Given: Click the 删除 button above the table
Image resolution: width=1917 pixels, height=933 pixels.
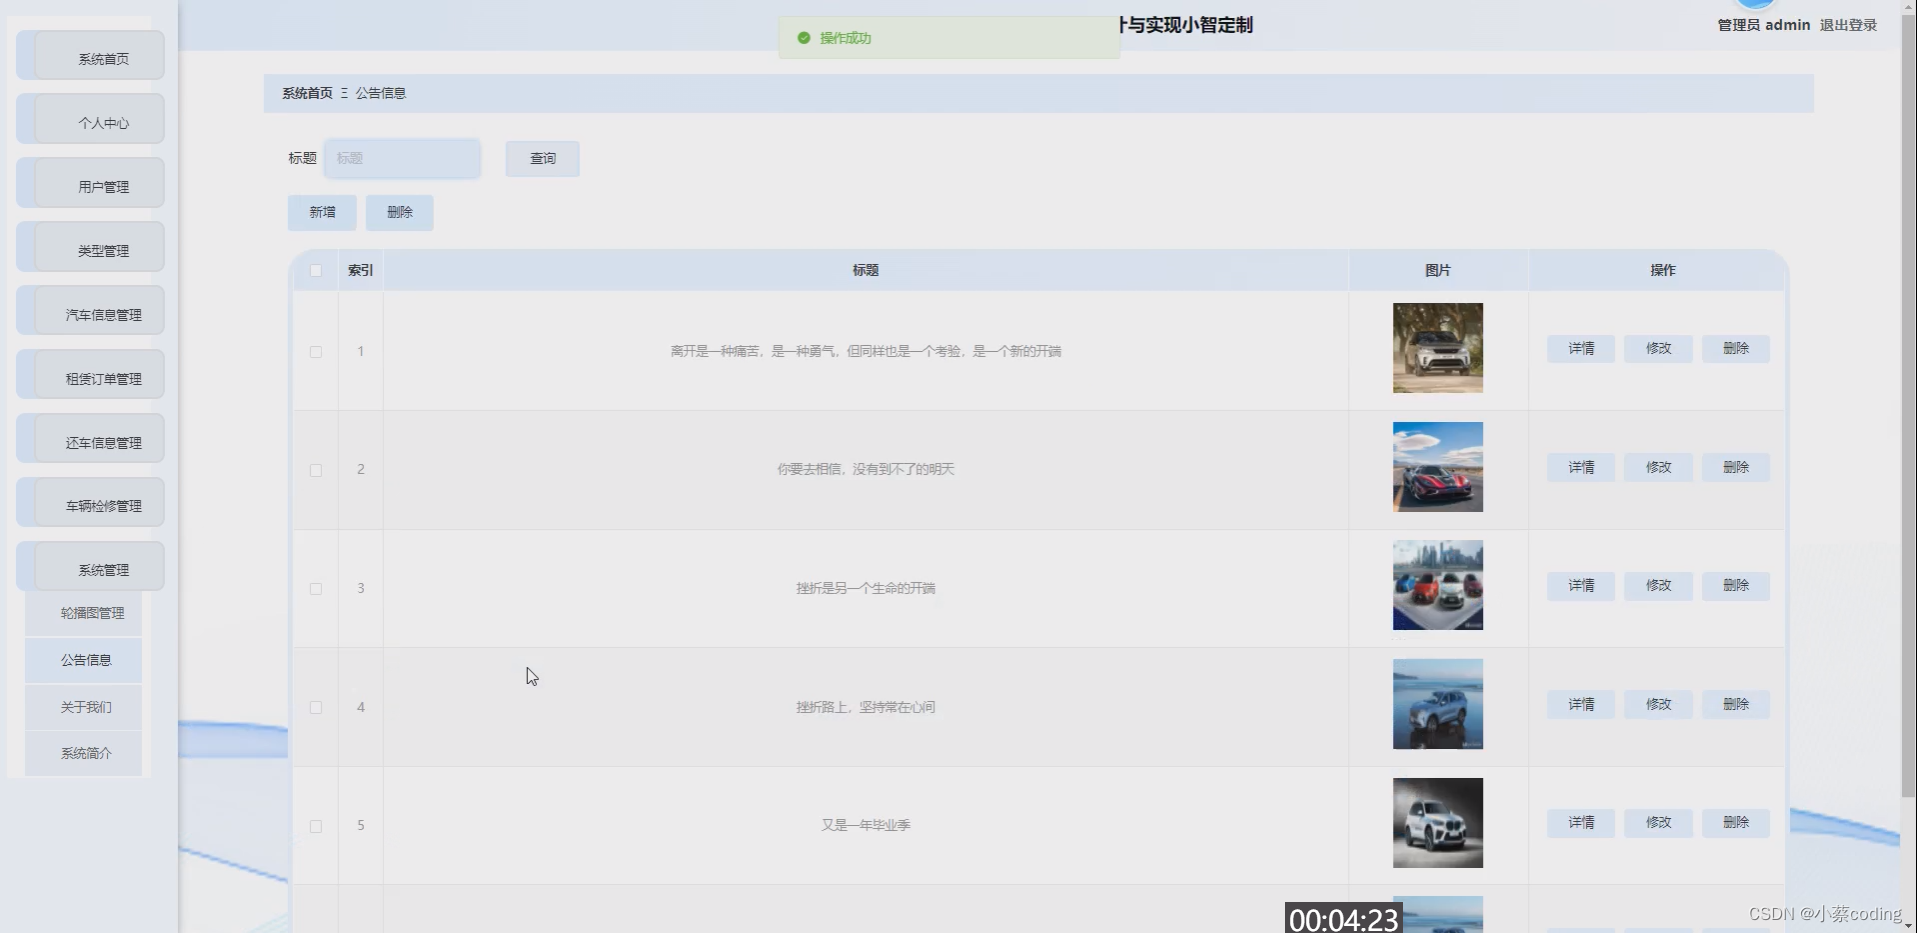Looking at the screenshot, I should point(400,212).
